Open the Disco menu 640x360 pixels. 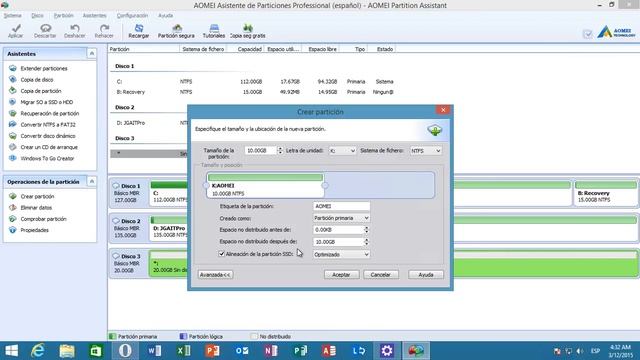pos(37,16)
